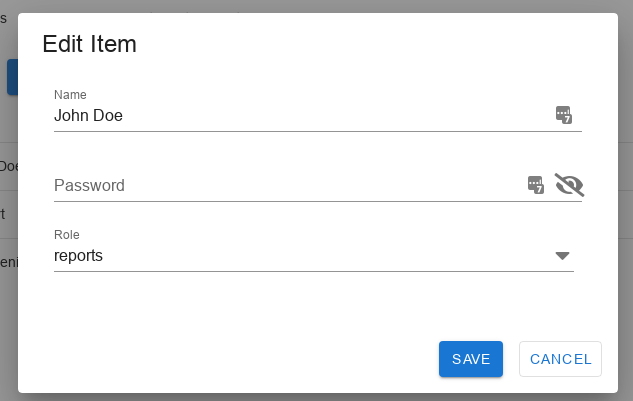Cancel the Edit Item dialog
Screen dimensions: 633x401
[x=560, y=359]
